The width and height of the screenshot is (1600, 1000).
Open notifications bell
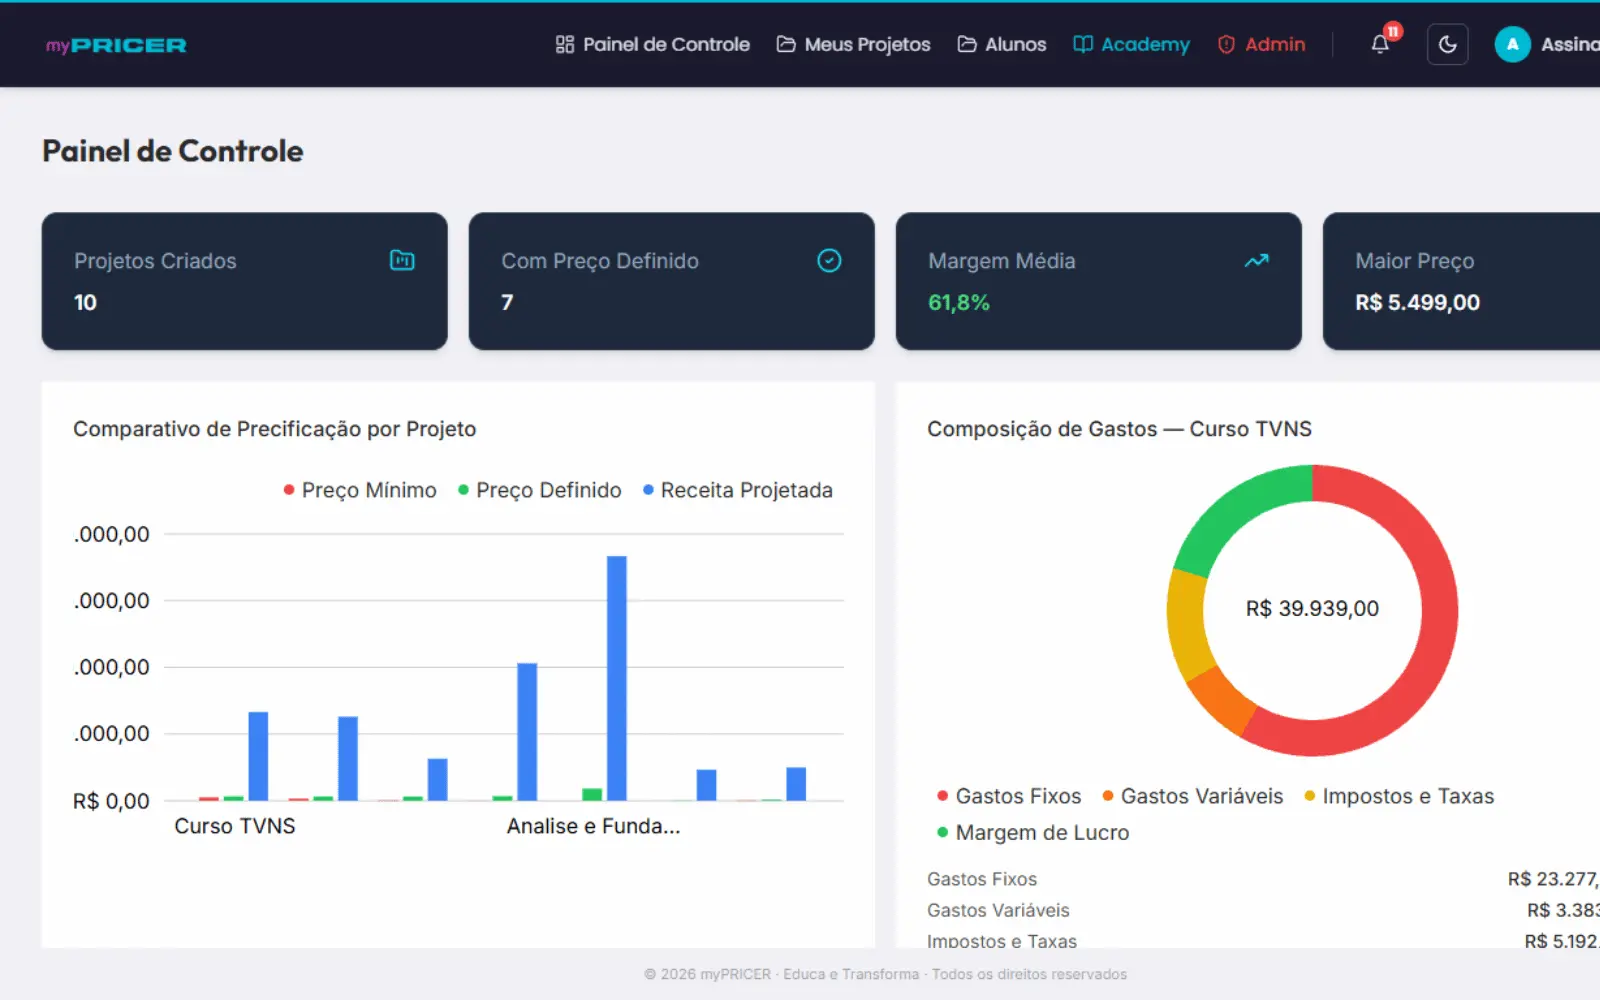click(x=1380, y=44)
